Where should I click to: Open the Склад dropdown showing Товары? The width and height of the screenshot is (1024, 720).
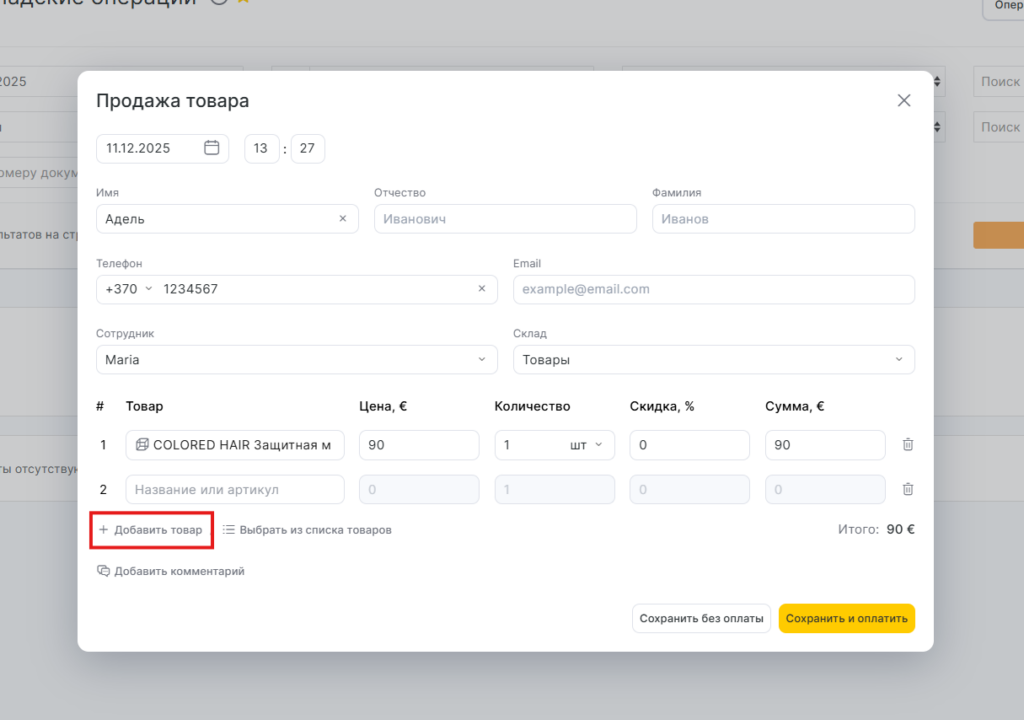(x=713, y=359)
